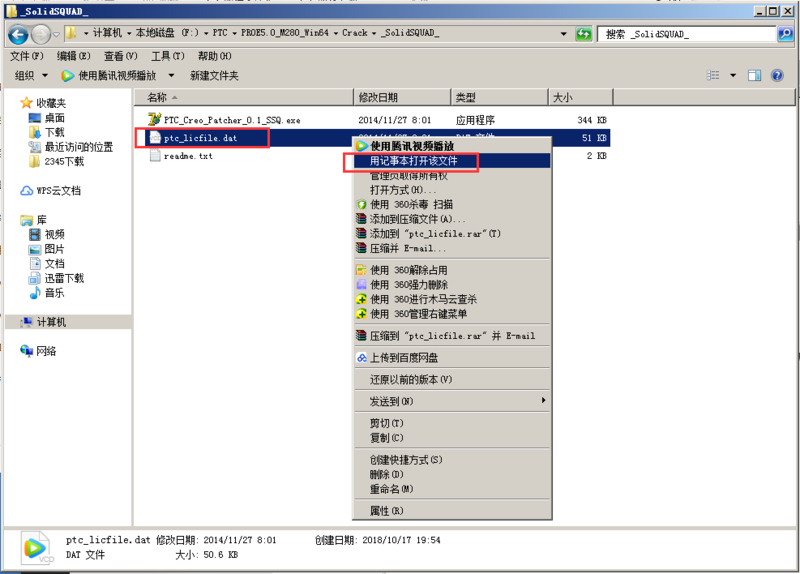The image size is (800, 574).
Task: Choose 用记事本打开该文件 from context menu
Action: (453, 161)
